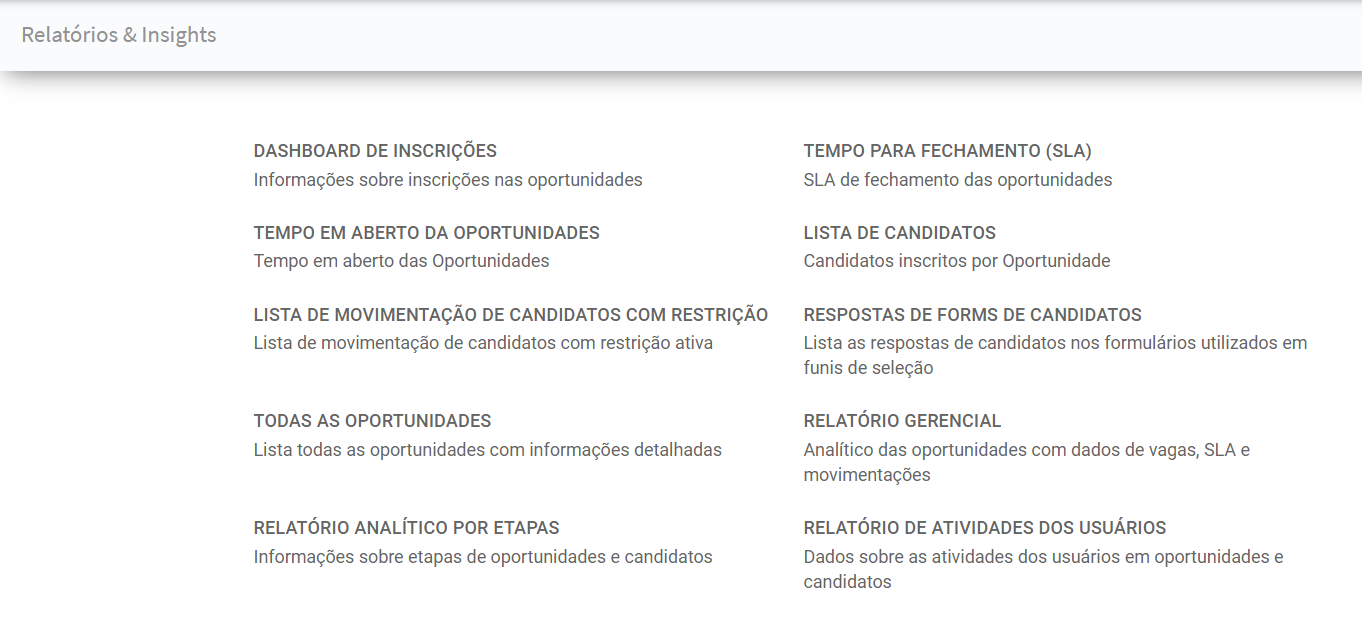Click 'Dados sobre as atividades dos usuários' description

(1043, 557)
